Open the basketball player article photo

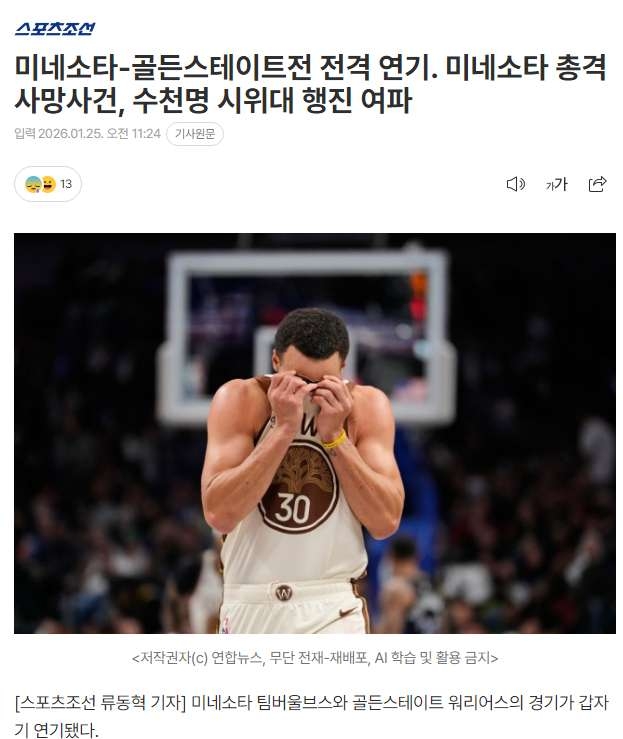click(315, 433)
